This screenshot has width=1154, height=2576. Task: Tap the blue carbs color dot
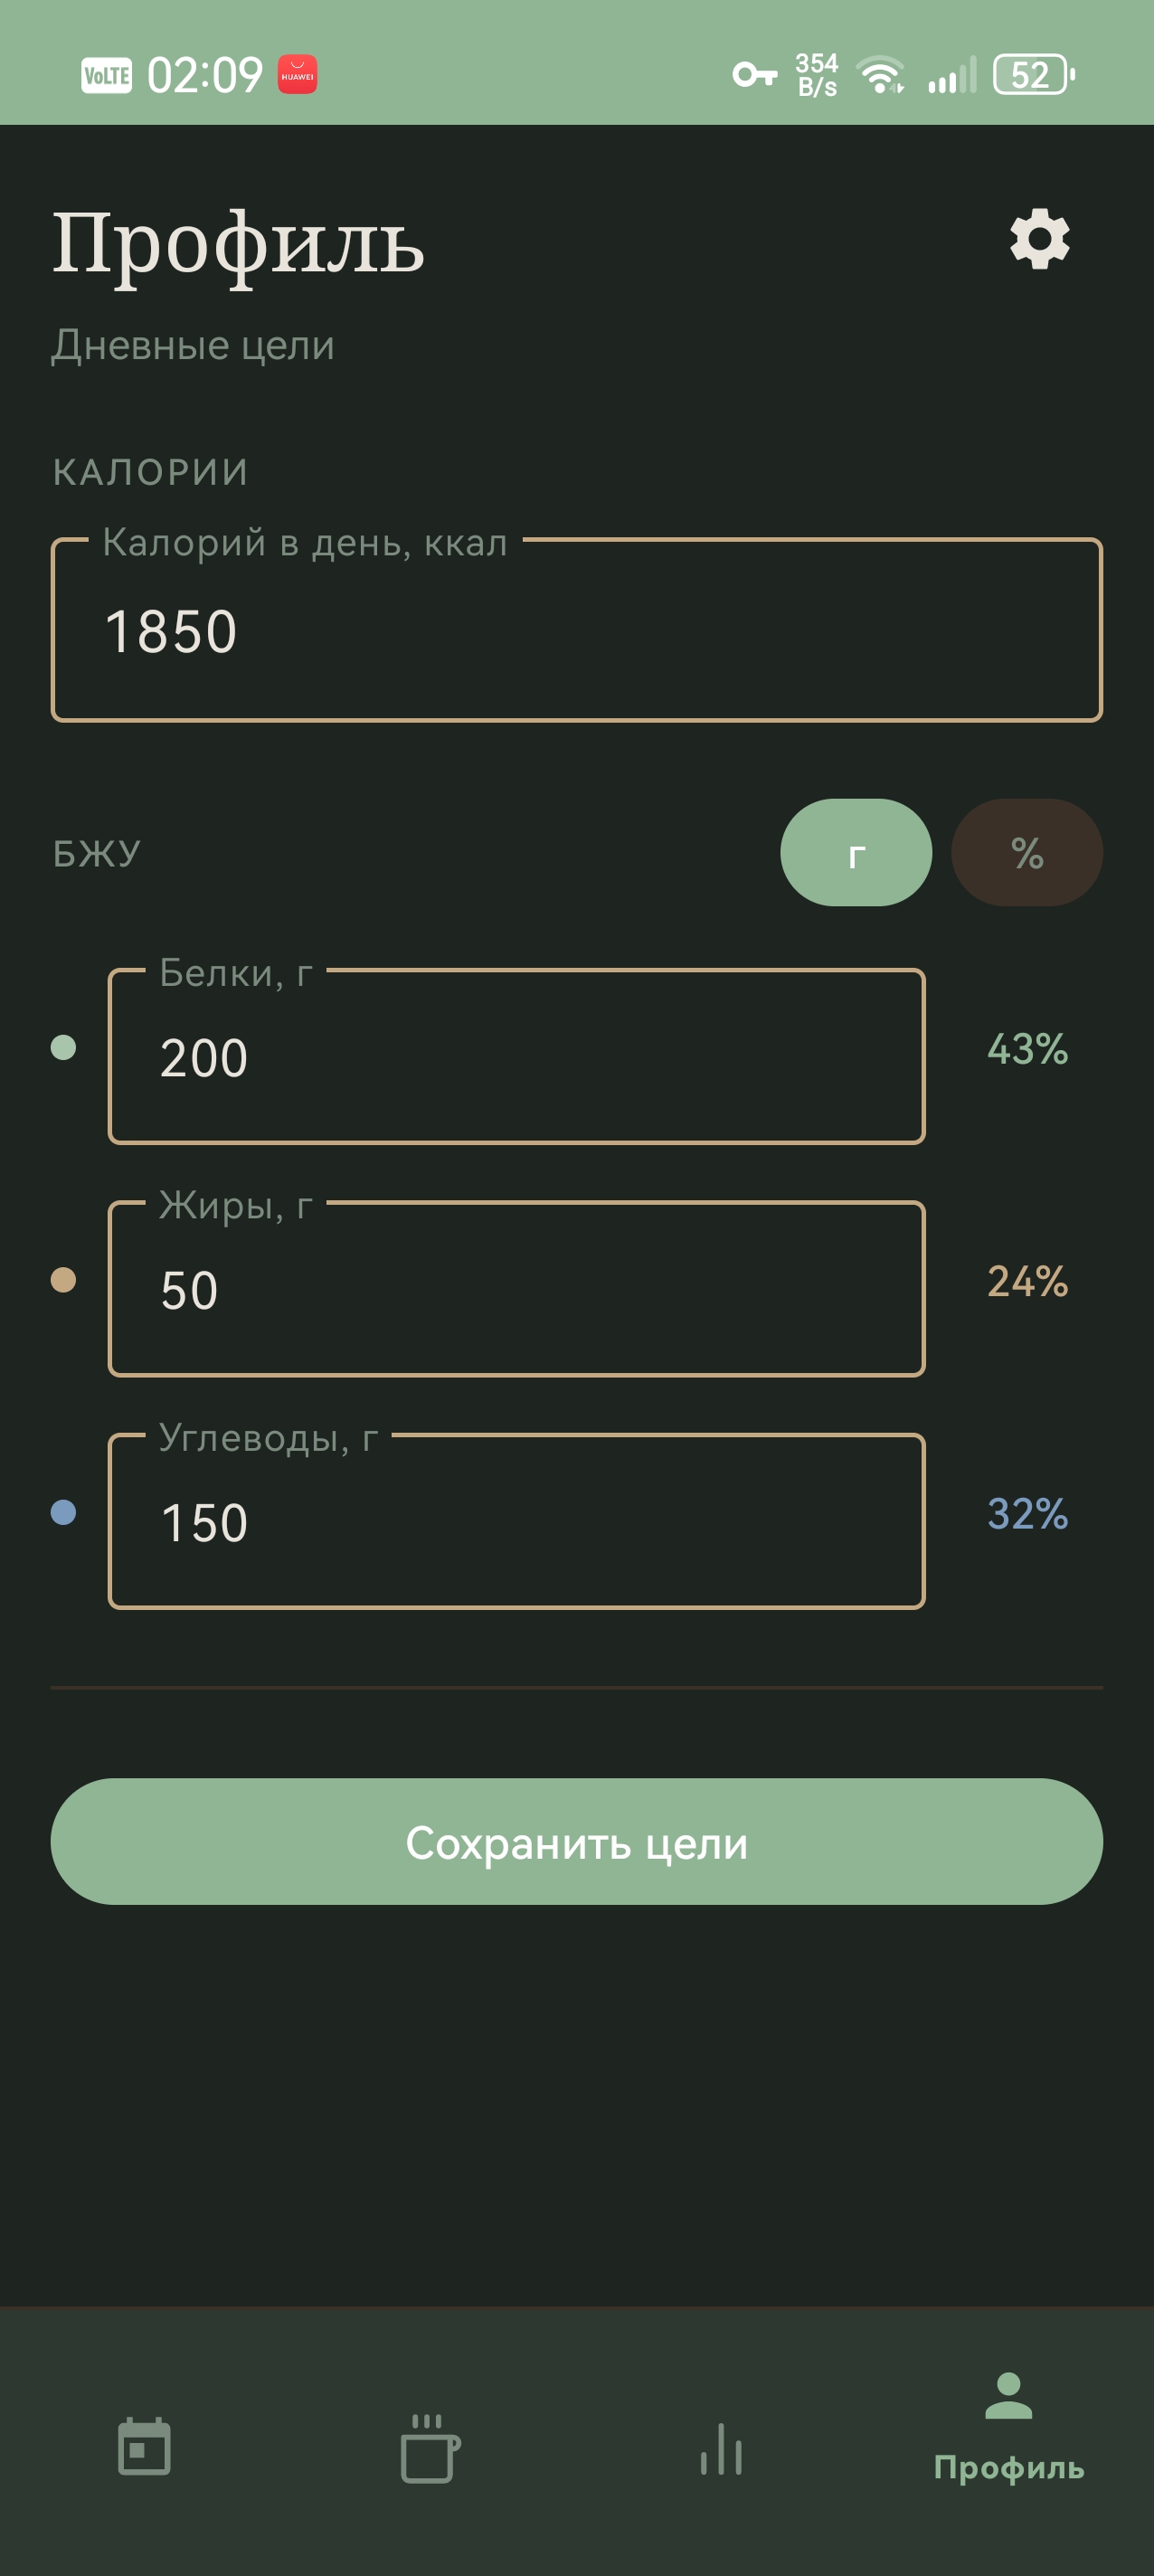[x=63, y=1512]
